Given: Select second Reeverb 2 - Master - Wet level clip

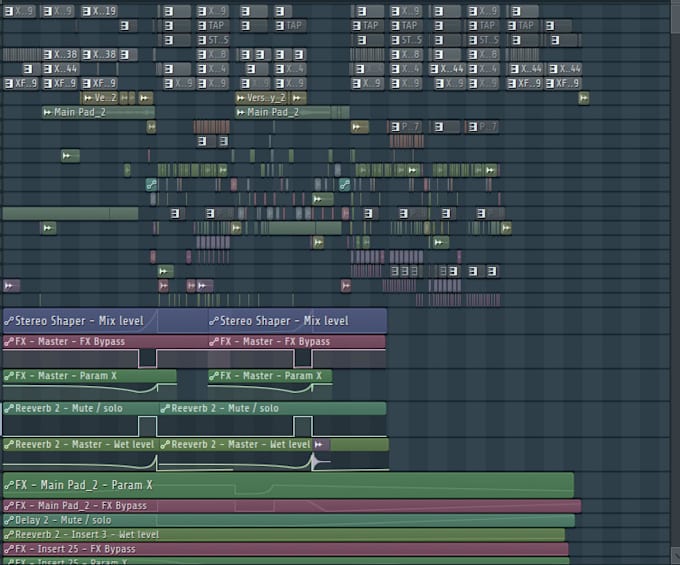Looking at the screenshot, I should point(240,444).
